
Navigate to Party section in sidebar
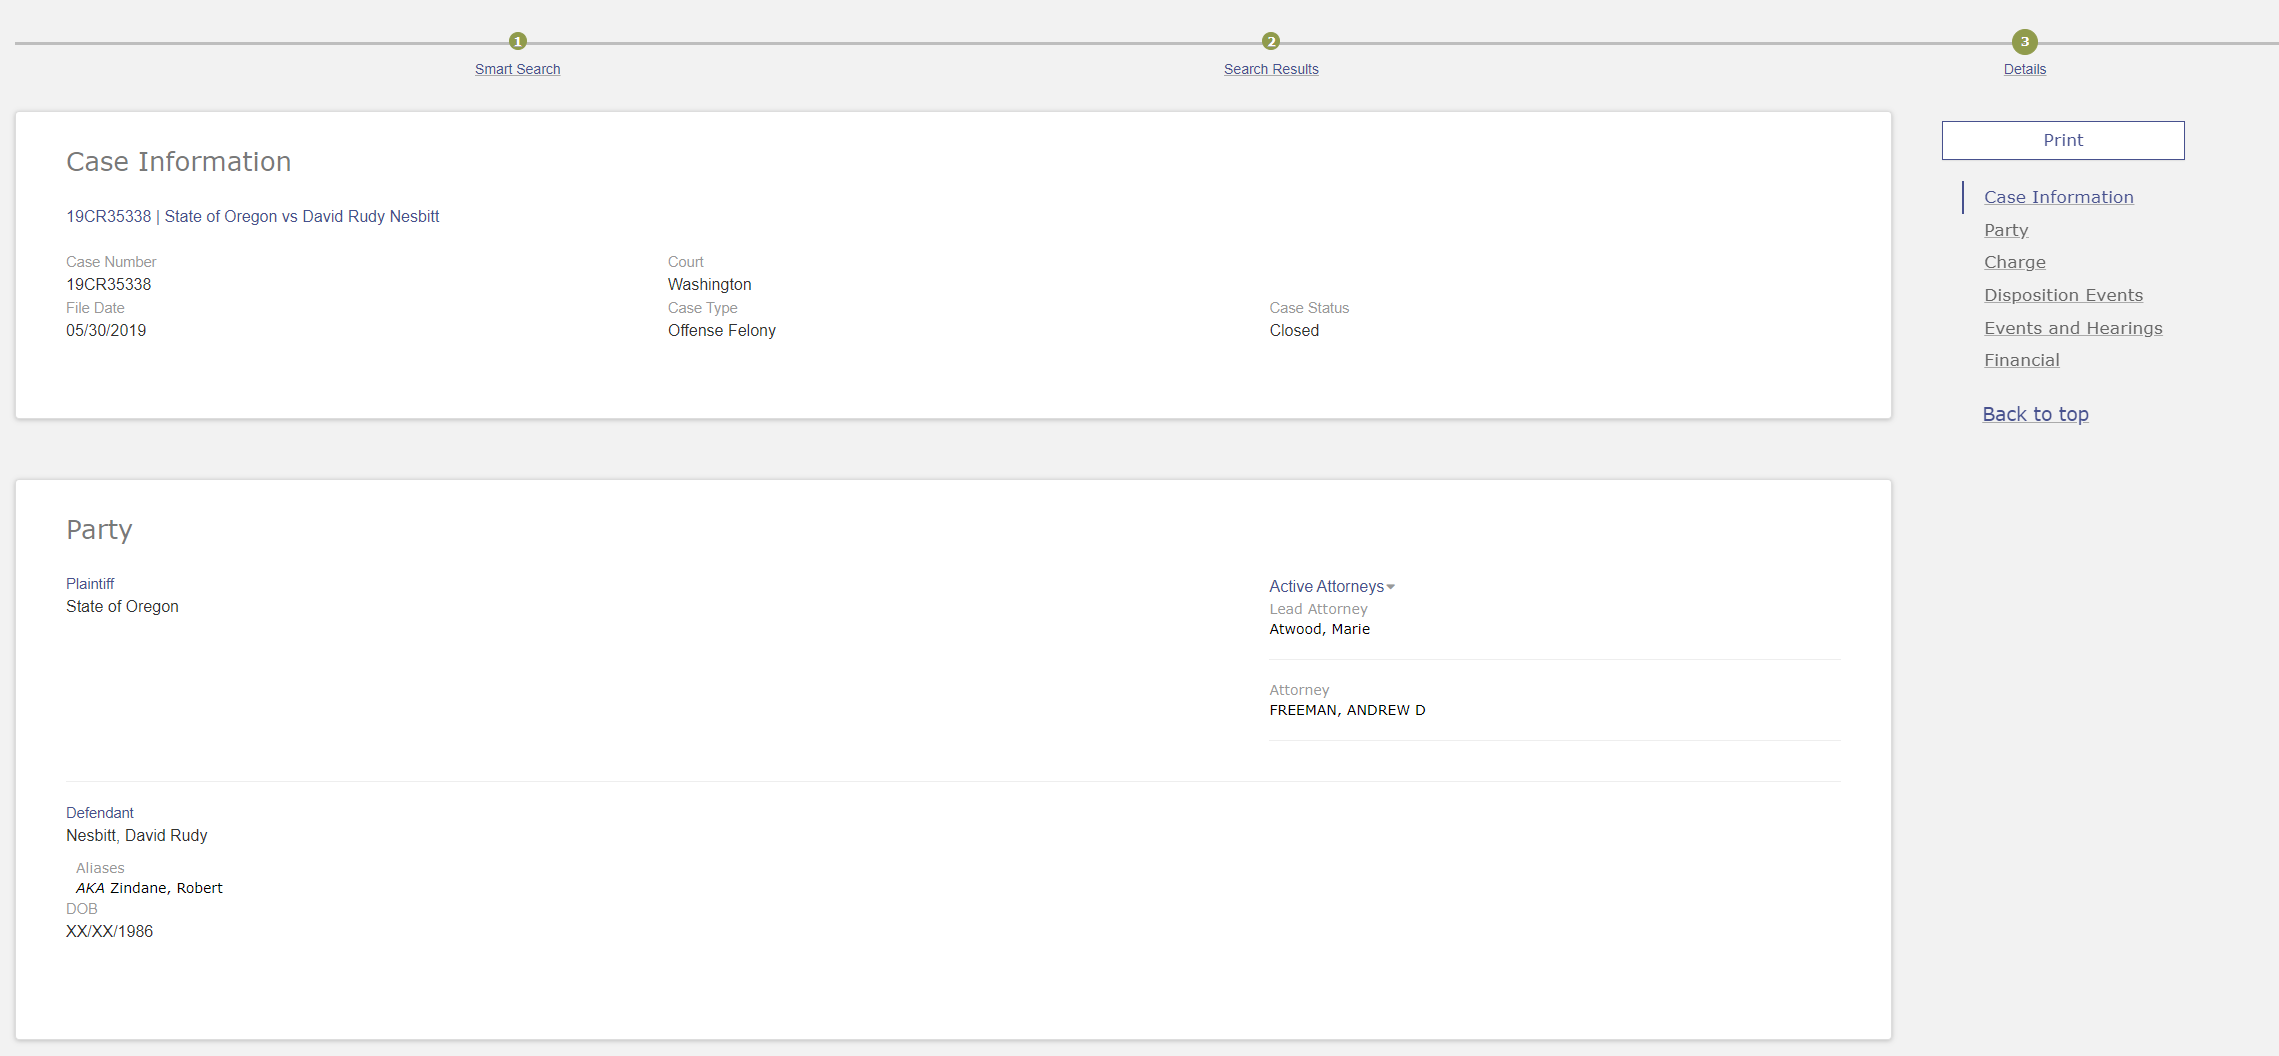pos(2005,230)
